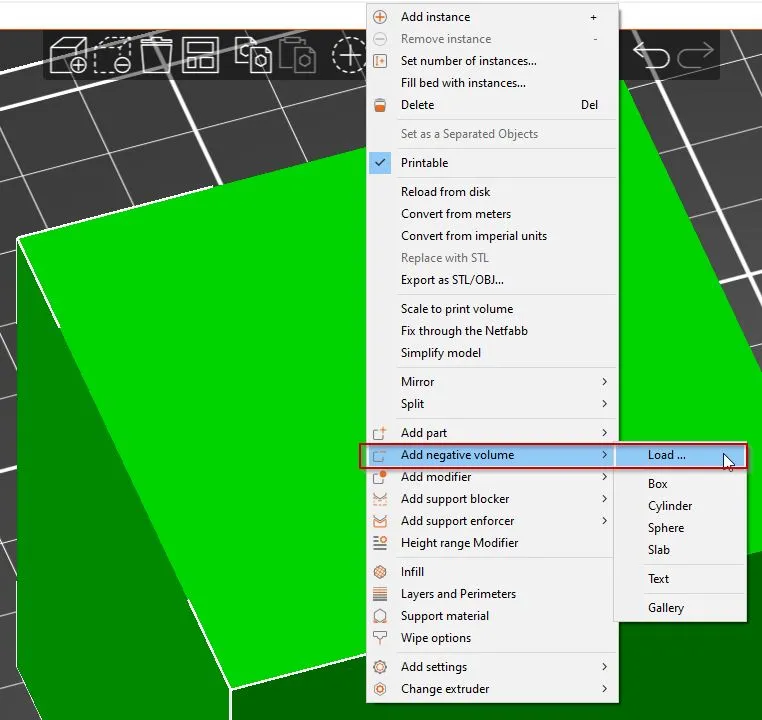The image size is (762, 720).
Task: Click Export as STL/OBJ...
Action: 452,280
